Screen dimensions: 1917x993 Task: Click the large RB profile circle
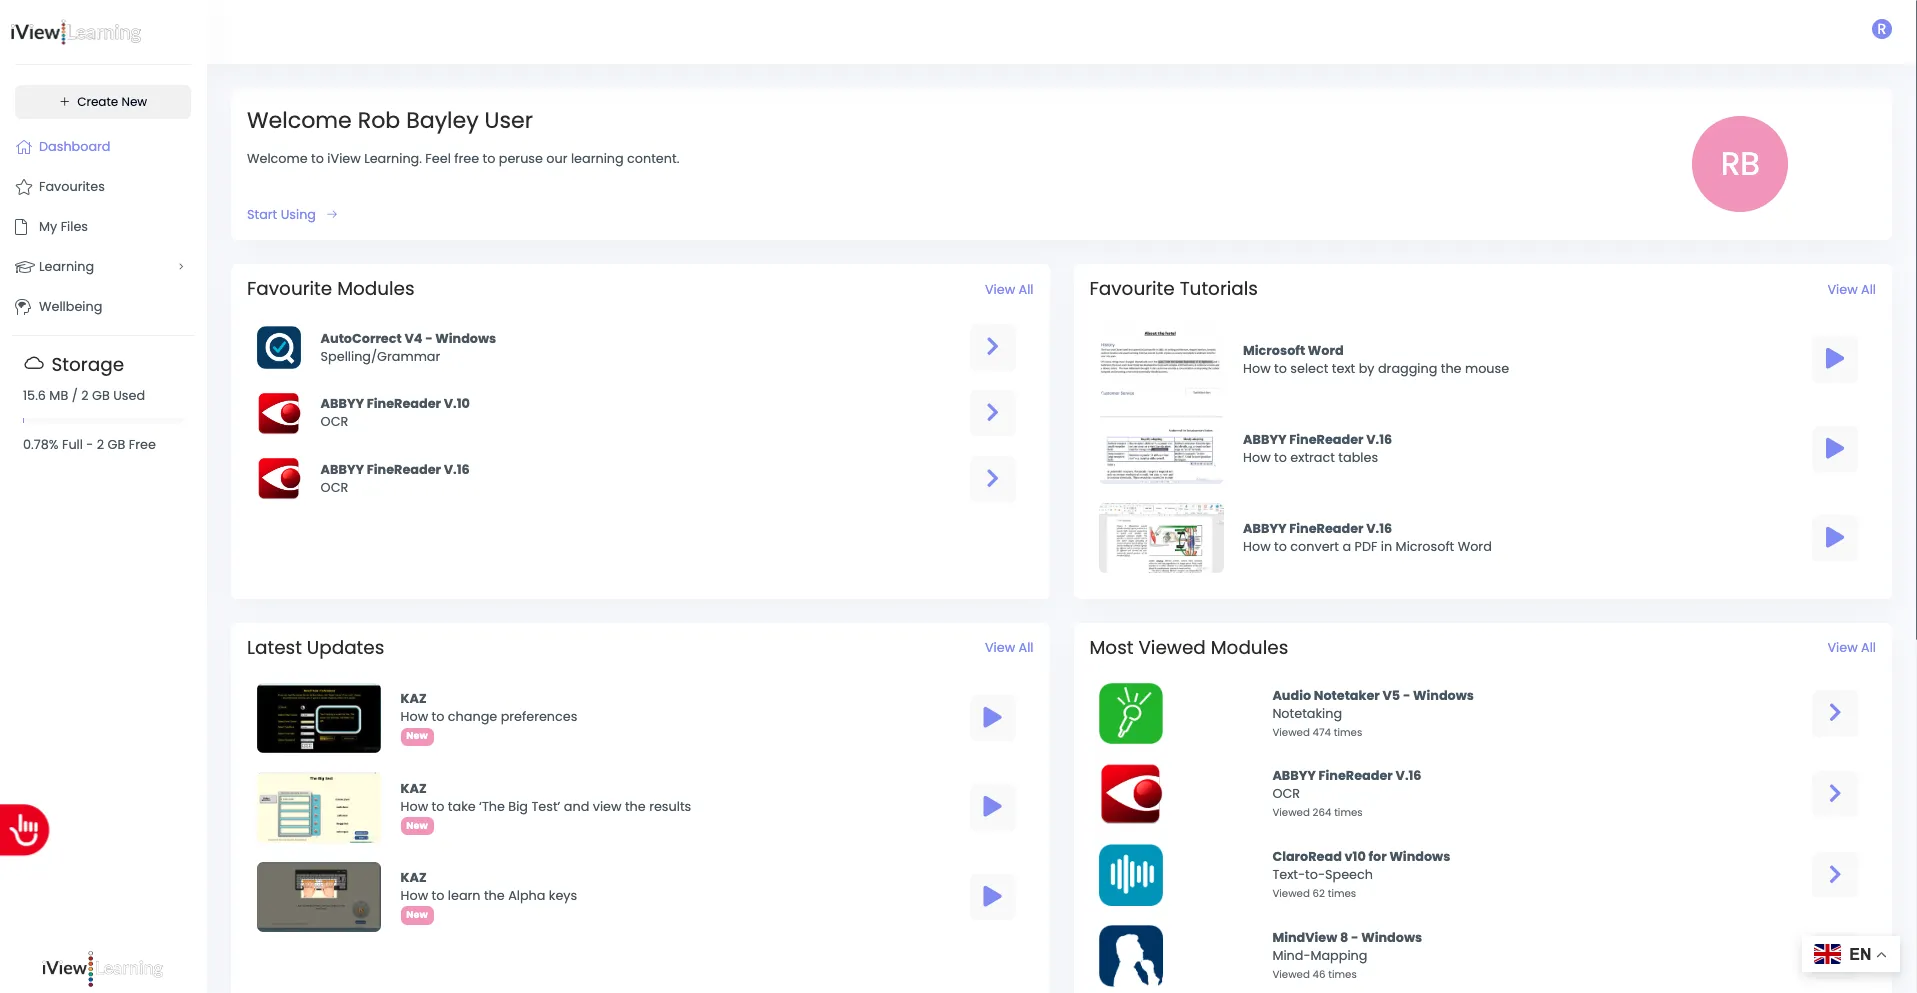(1739, 164)
